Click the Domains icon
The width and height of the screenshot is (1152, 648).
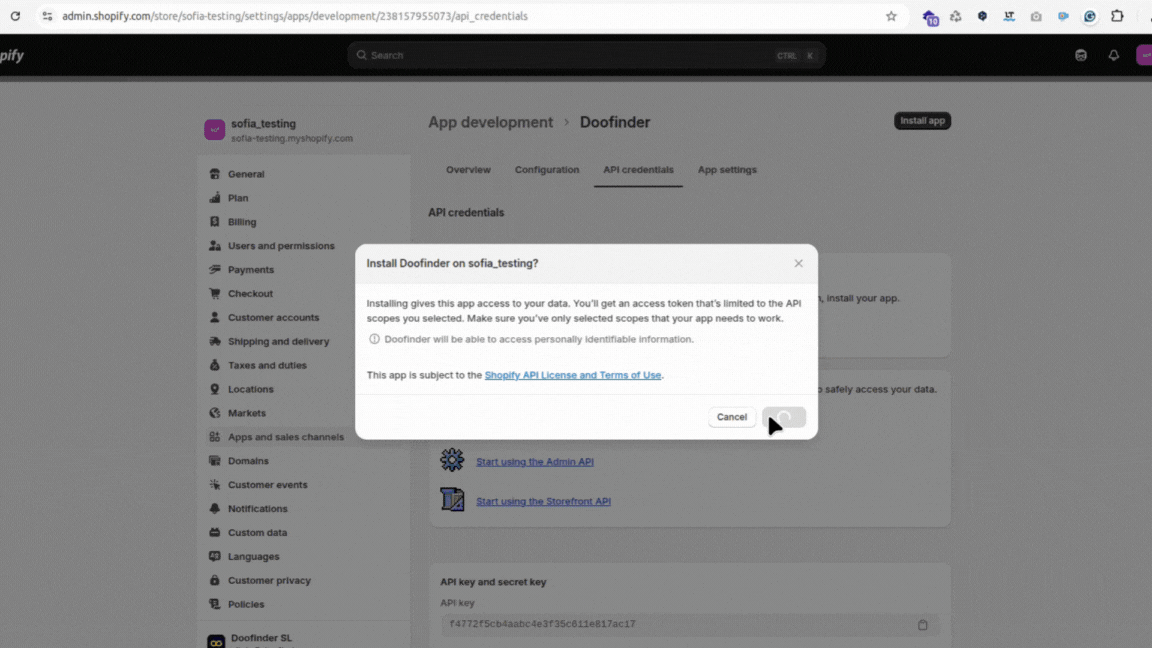tap(215, 461)
